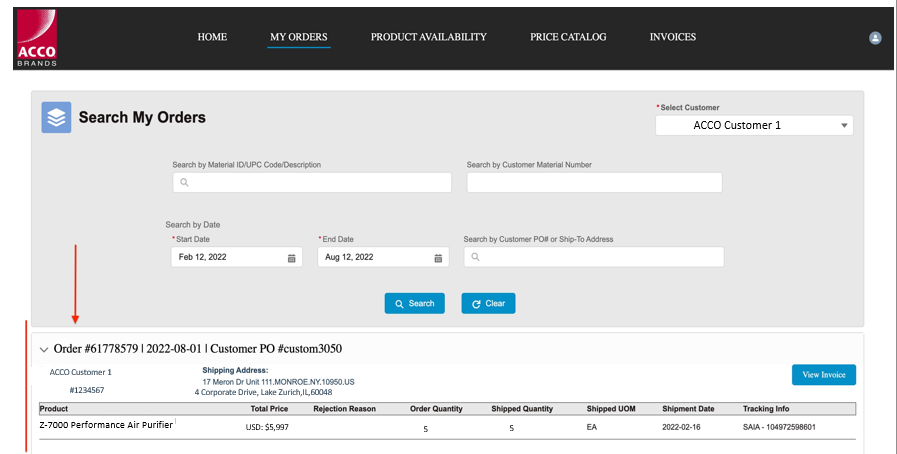Viewport: 897px width, 454px height.
Task: Click the Tracking Info column header
Action: click(x=766, y=409)
